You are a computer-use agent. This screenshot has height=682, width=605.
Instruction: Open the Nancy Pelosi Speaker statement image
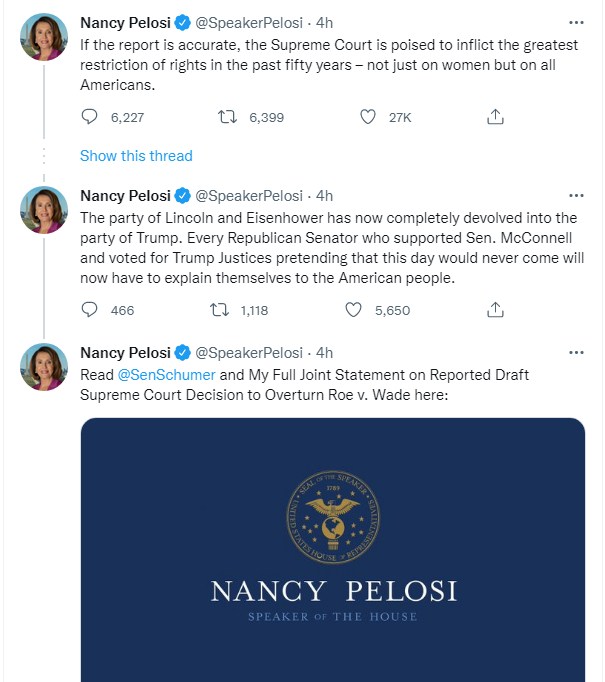coord(332,550)
